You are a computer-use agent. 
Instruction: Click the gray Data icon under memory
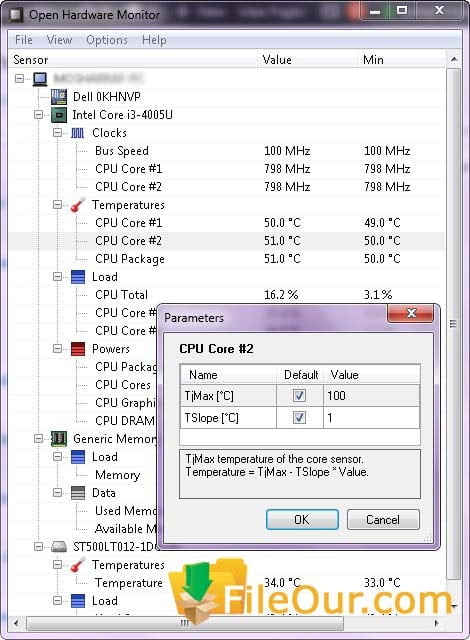coord(78,493)
